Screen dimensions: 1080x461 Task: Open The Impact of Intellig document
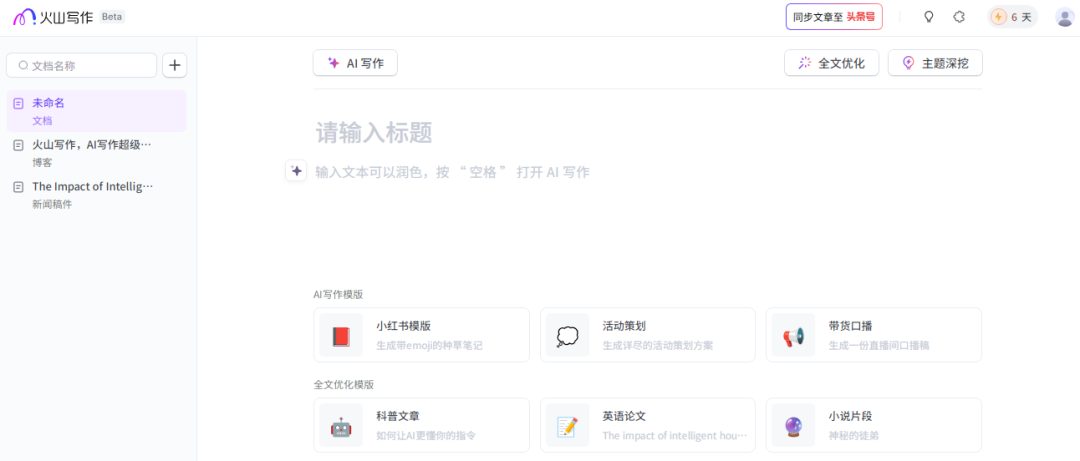(96, 195)
